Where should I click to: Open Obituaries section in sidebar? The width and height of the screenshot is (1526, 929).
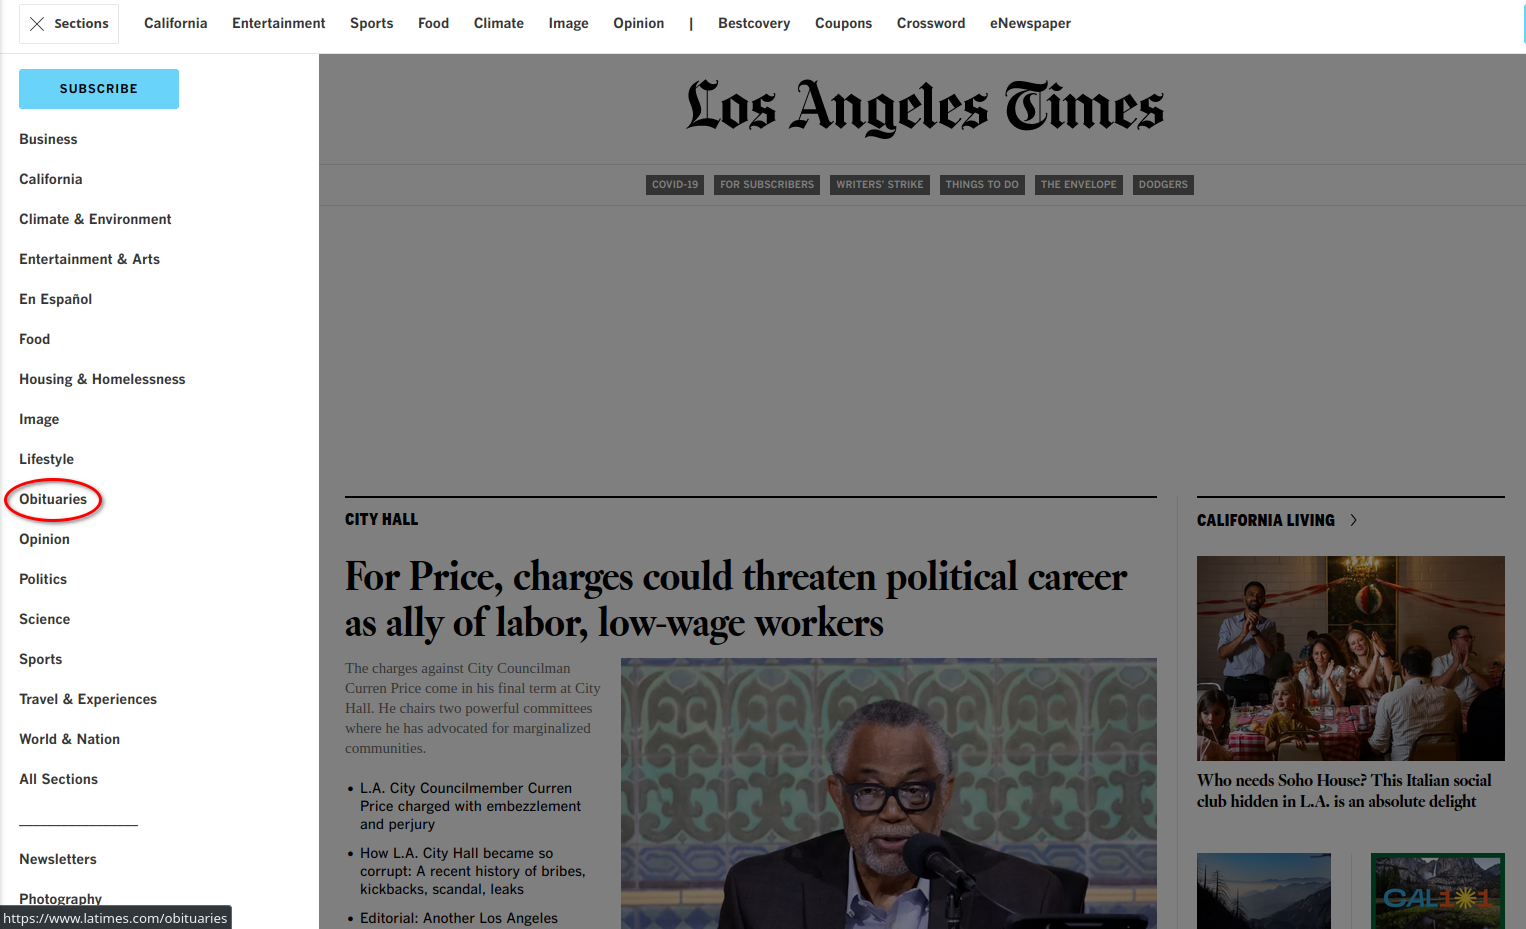point(53,499)
